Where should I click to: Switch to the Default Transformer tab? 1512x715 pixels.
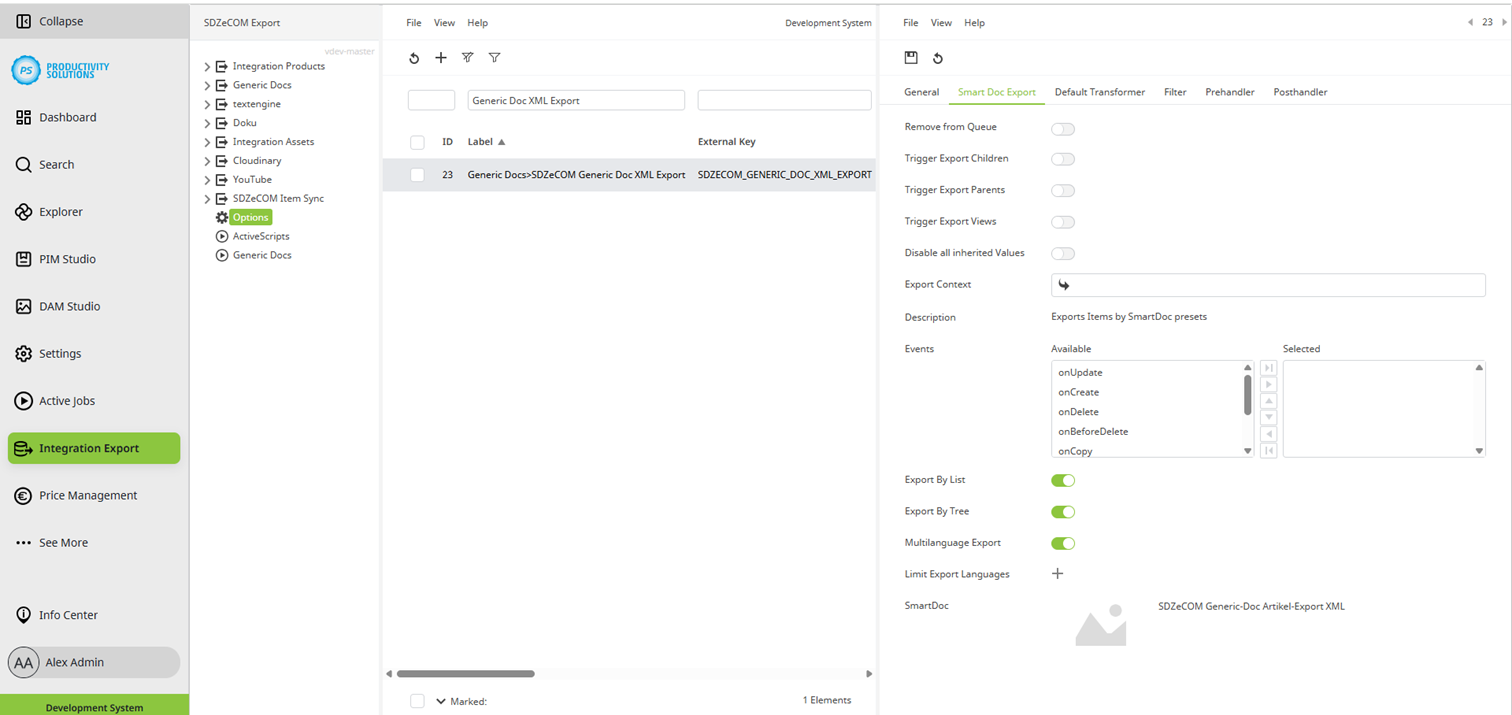tap(1100, 91)
